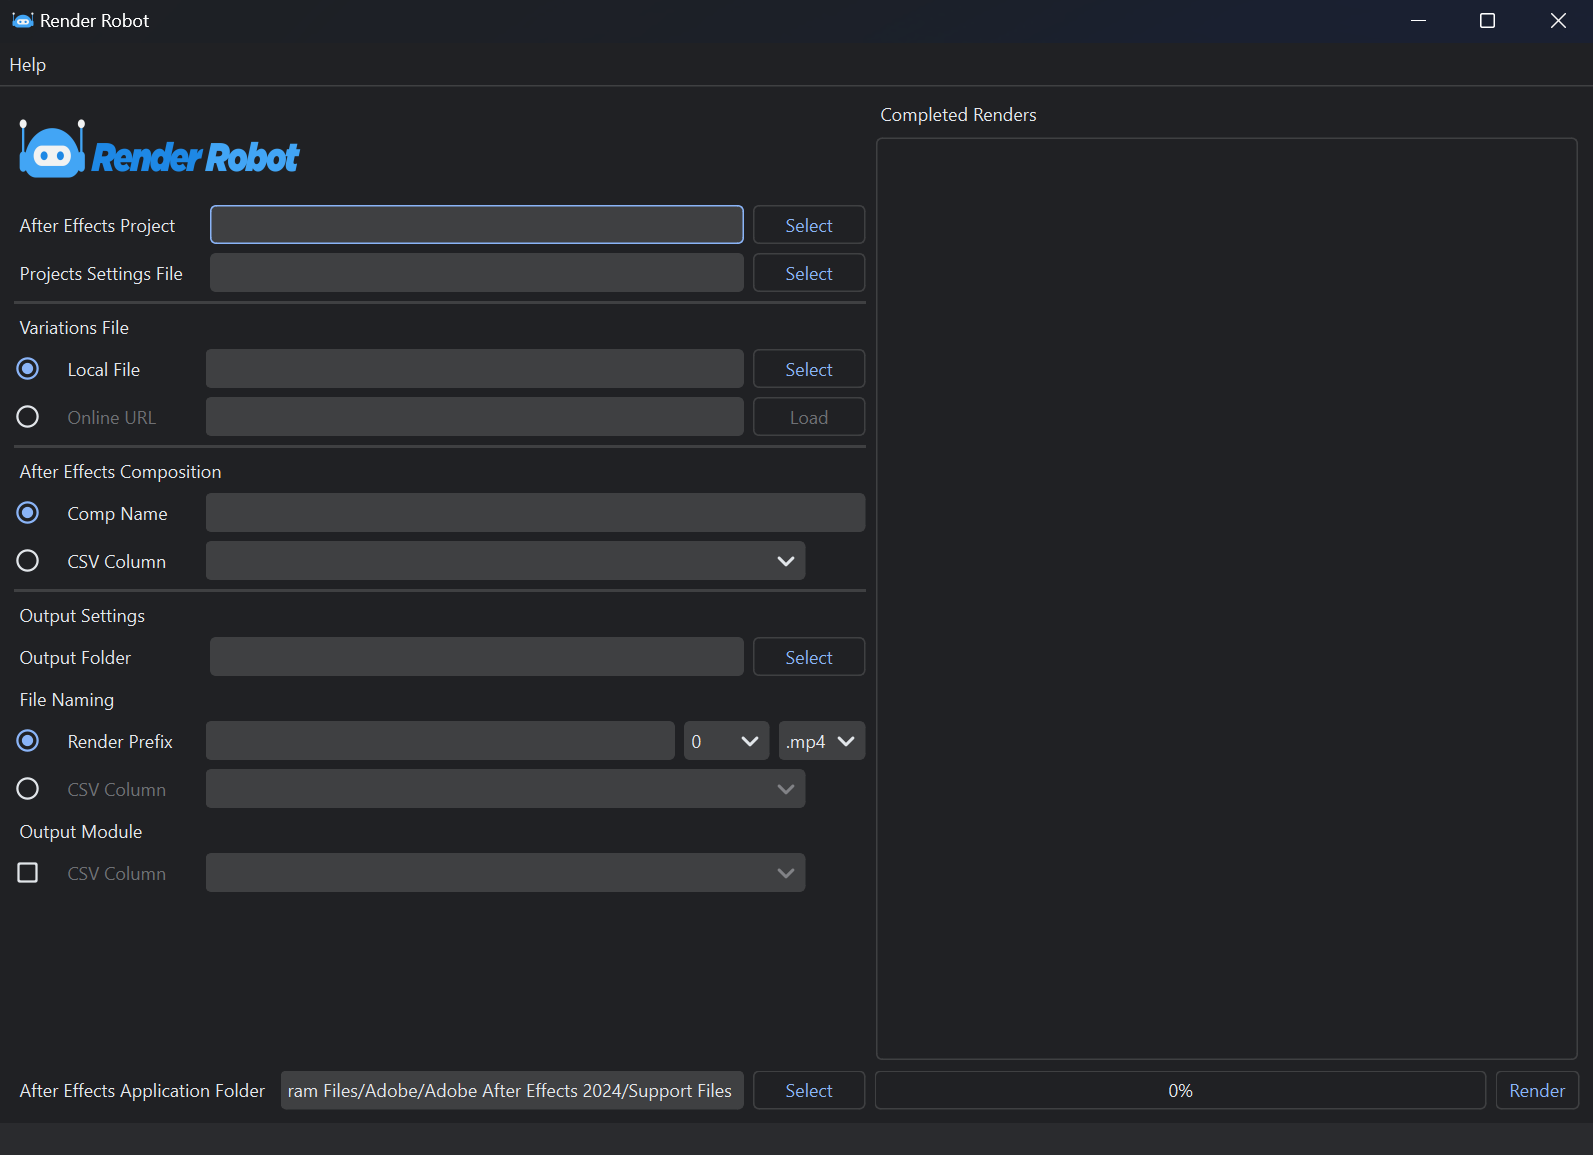This screenshot has height=1155, width=1593.
Task: Click the After Effects Application Folder path field
Action: pos(512,1090)
